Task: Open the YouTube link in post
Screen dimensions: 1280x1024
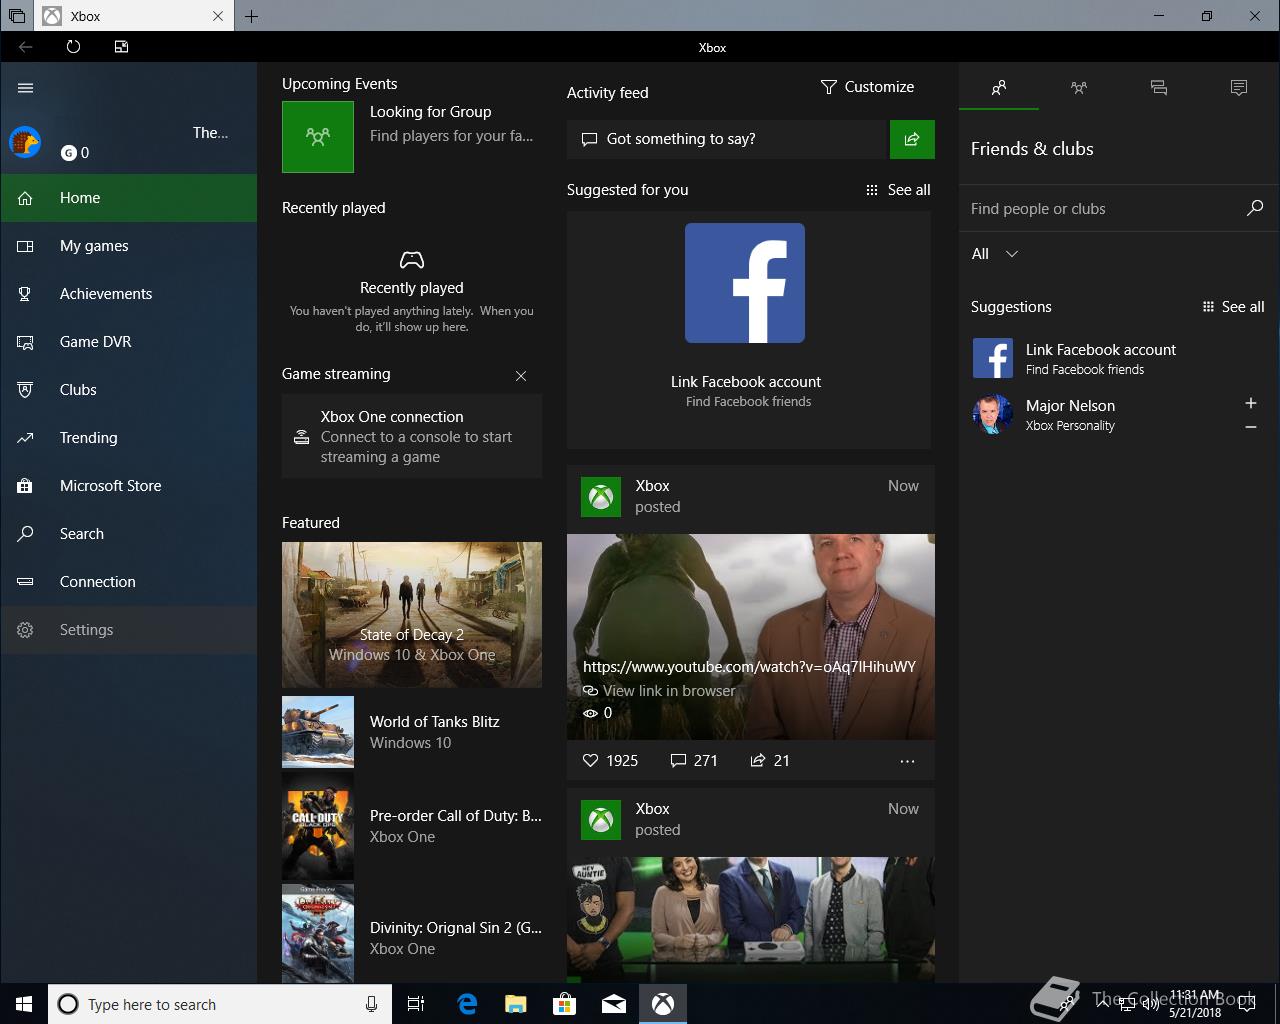Action: [x=749, y=667]
